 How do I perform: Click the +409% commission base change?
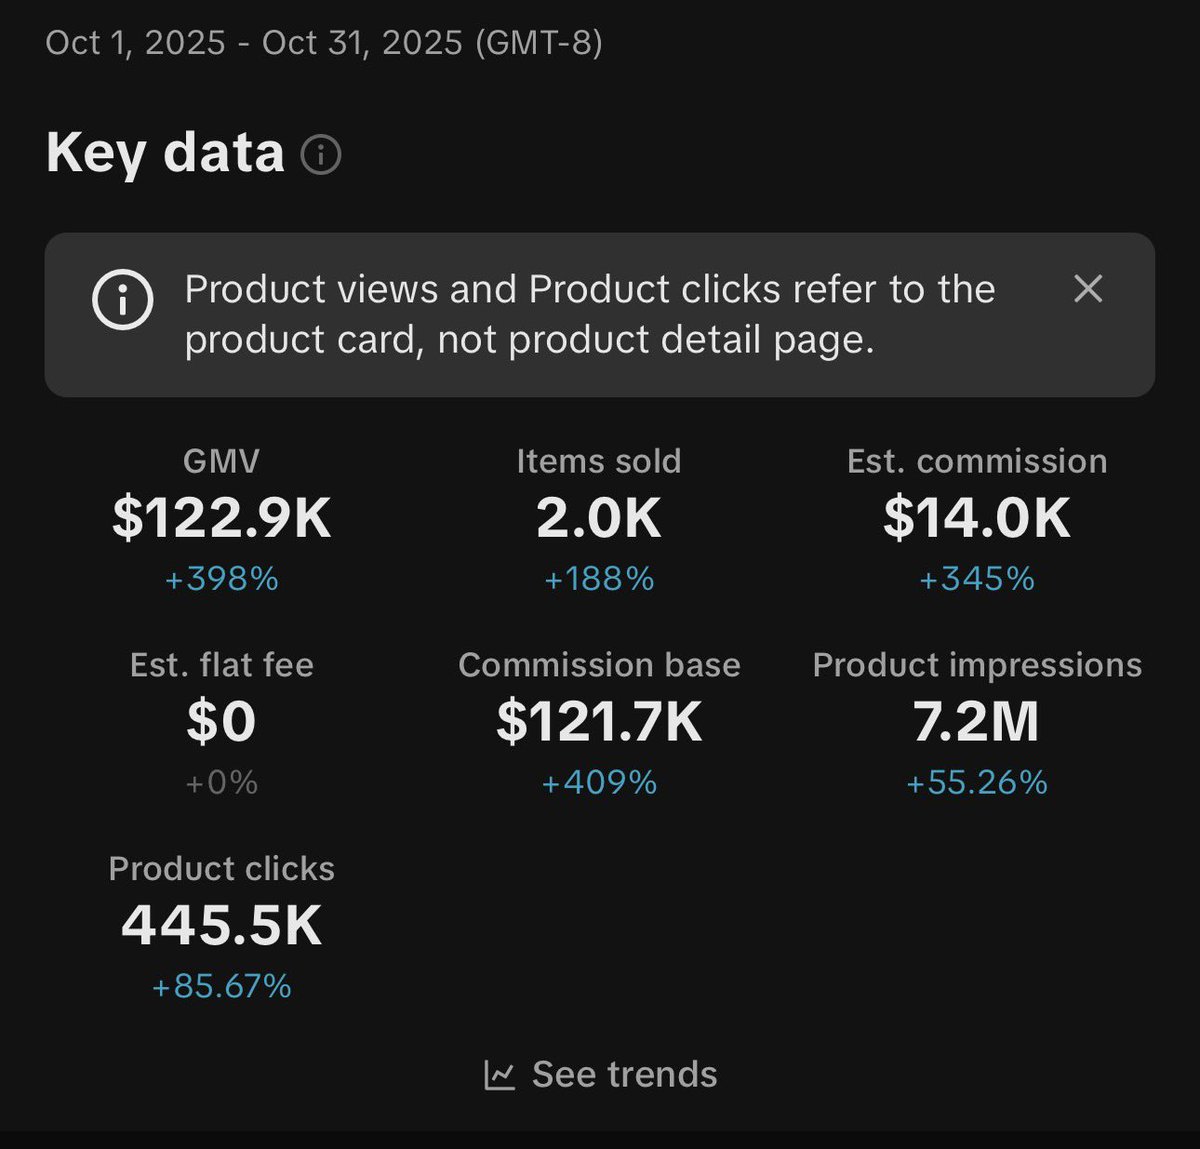pyautogui.click(x=598, y=782)
